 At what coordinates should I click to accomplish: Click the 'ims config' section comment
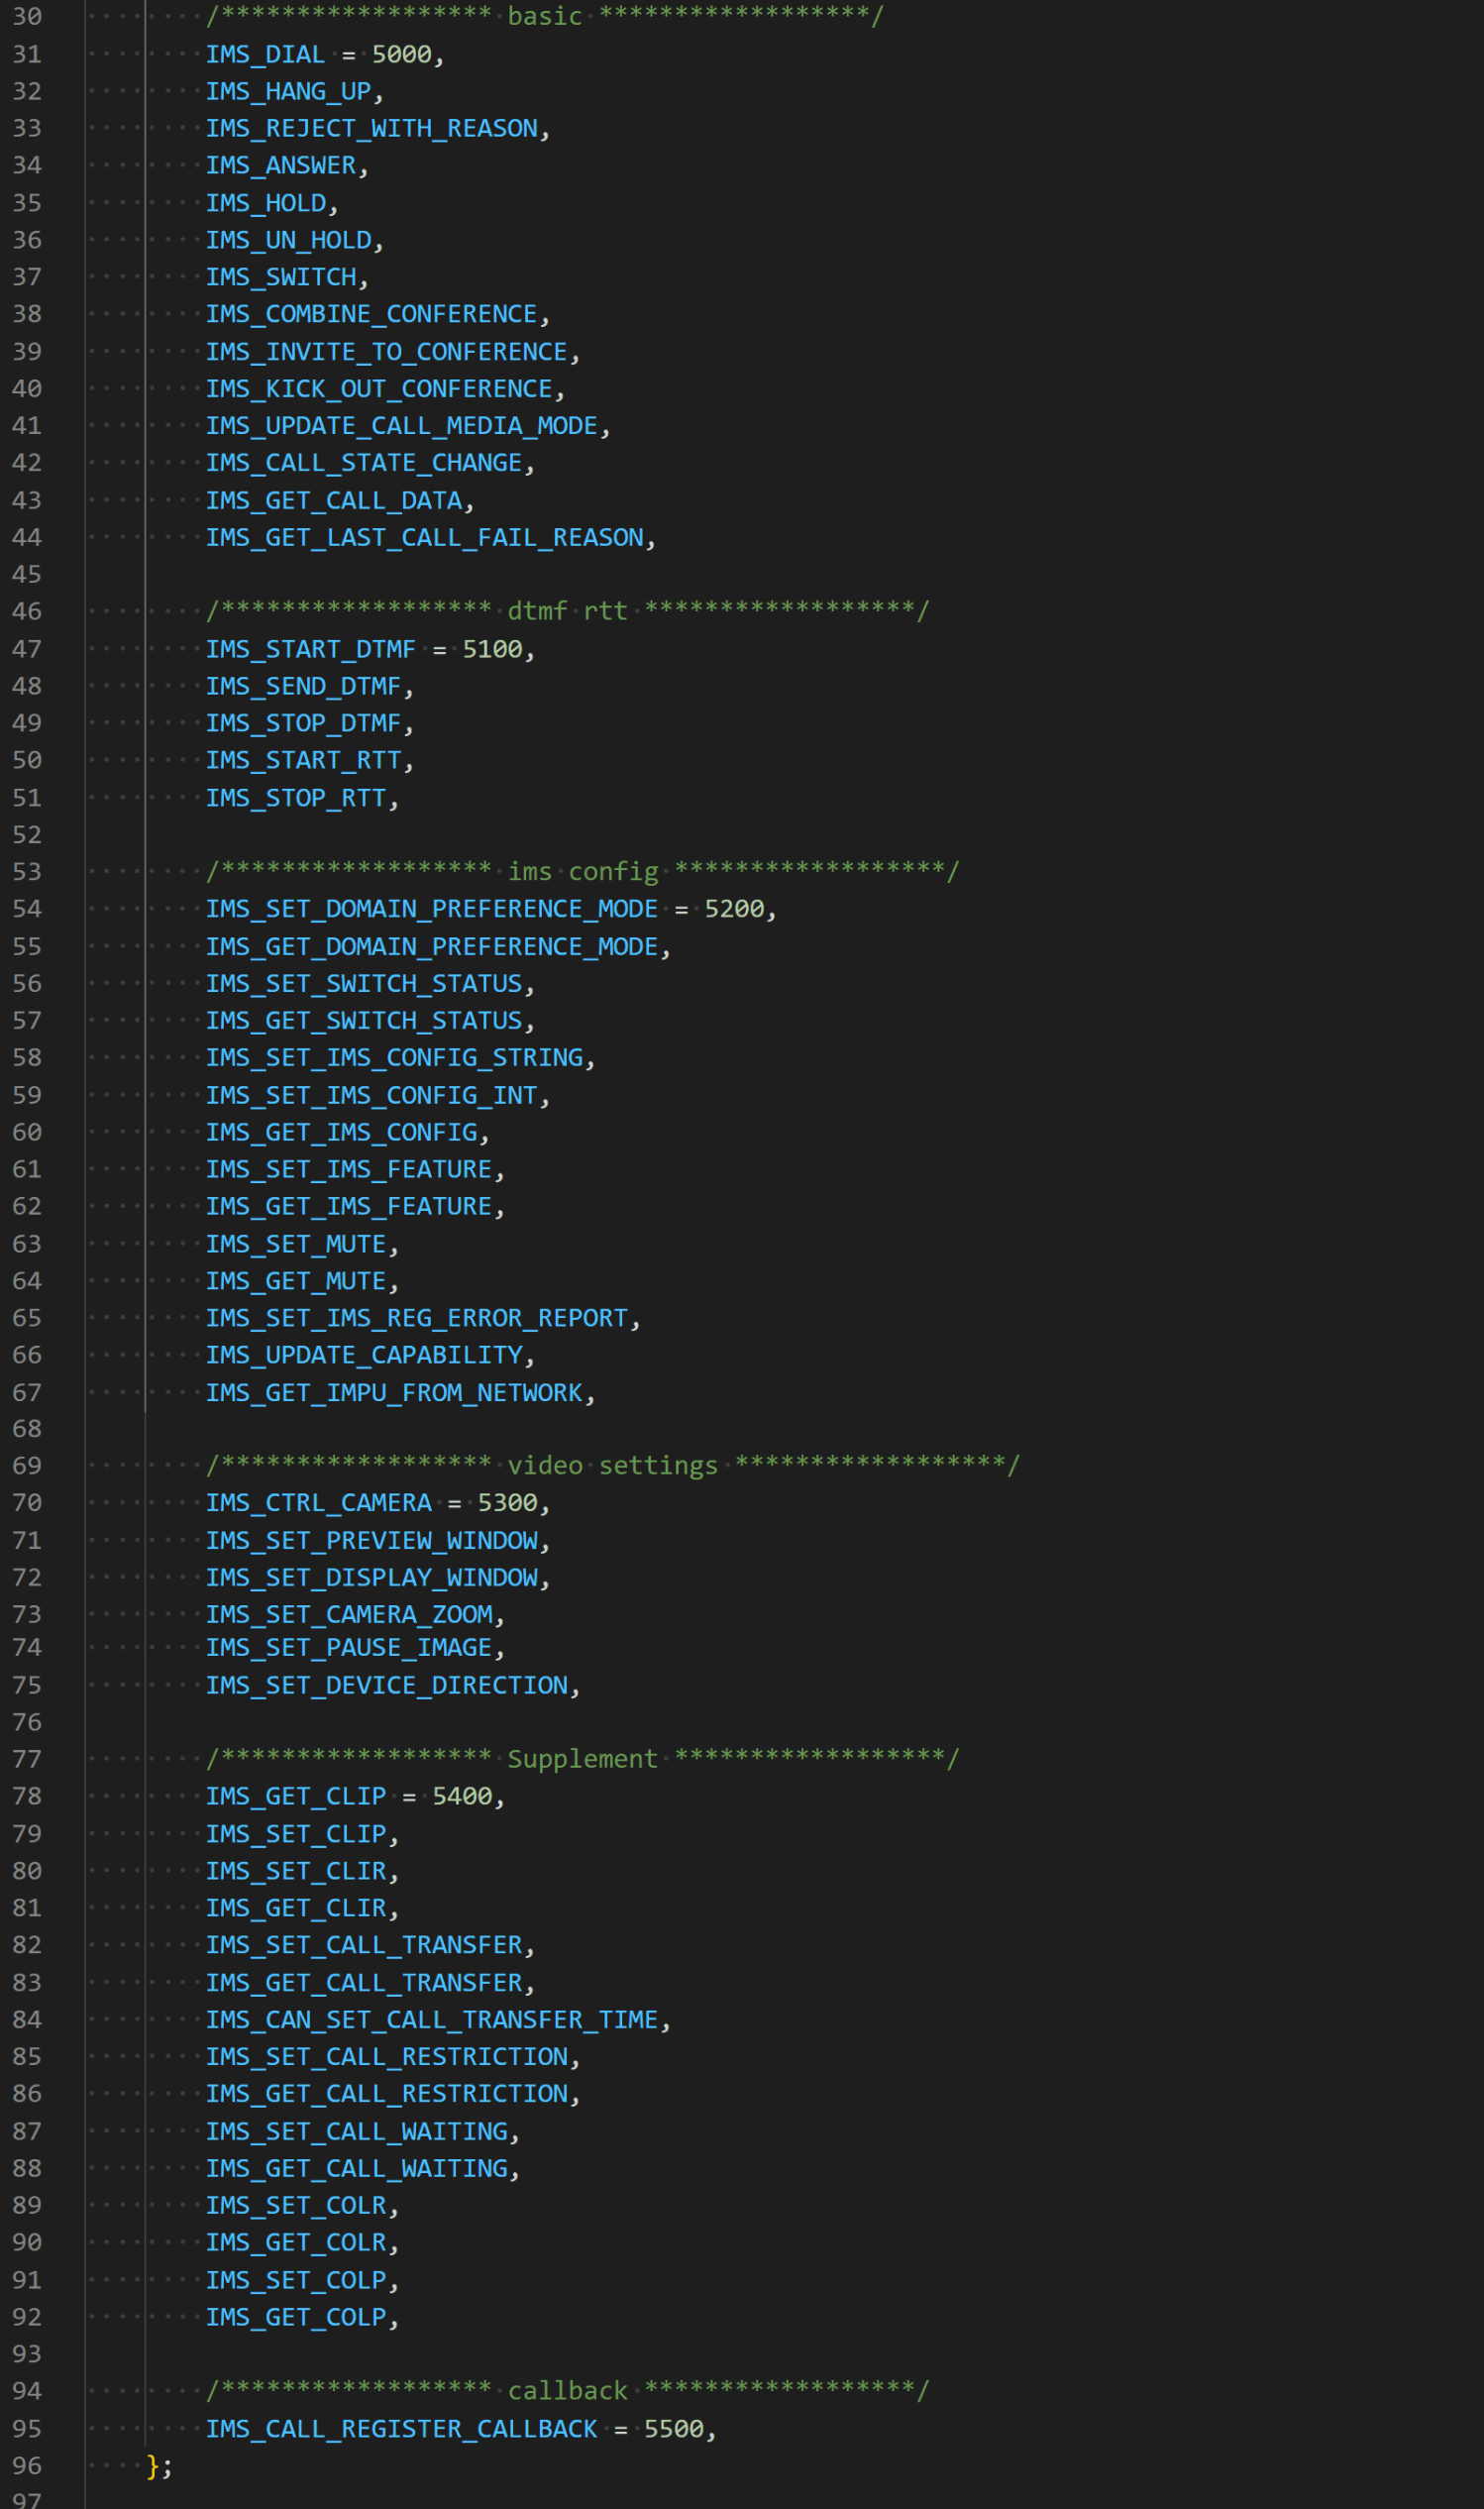(x=583, y=871)
